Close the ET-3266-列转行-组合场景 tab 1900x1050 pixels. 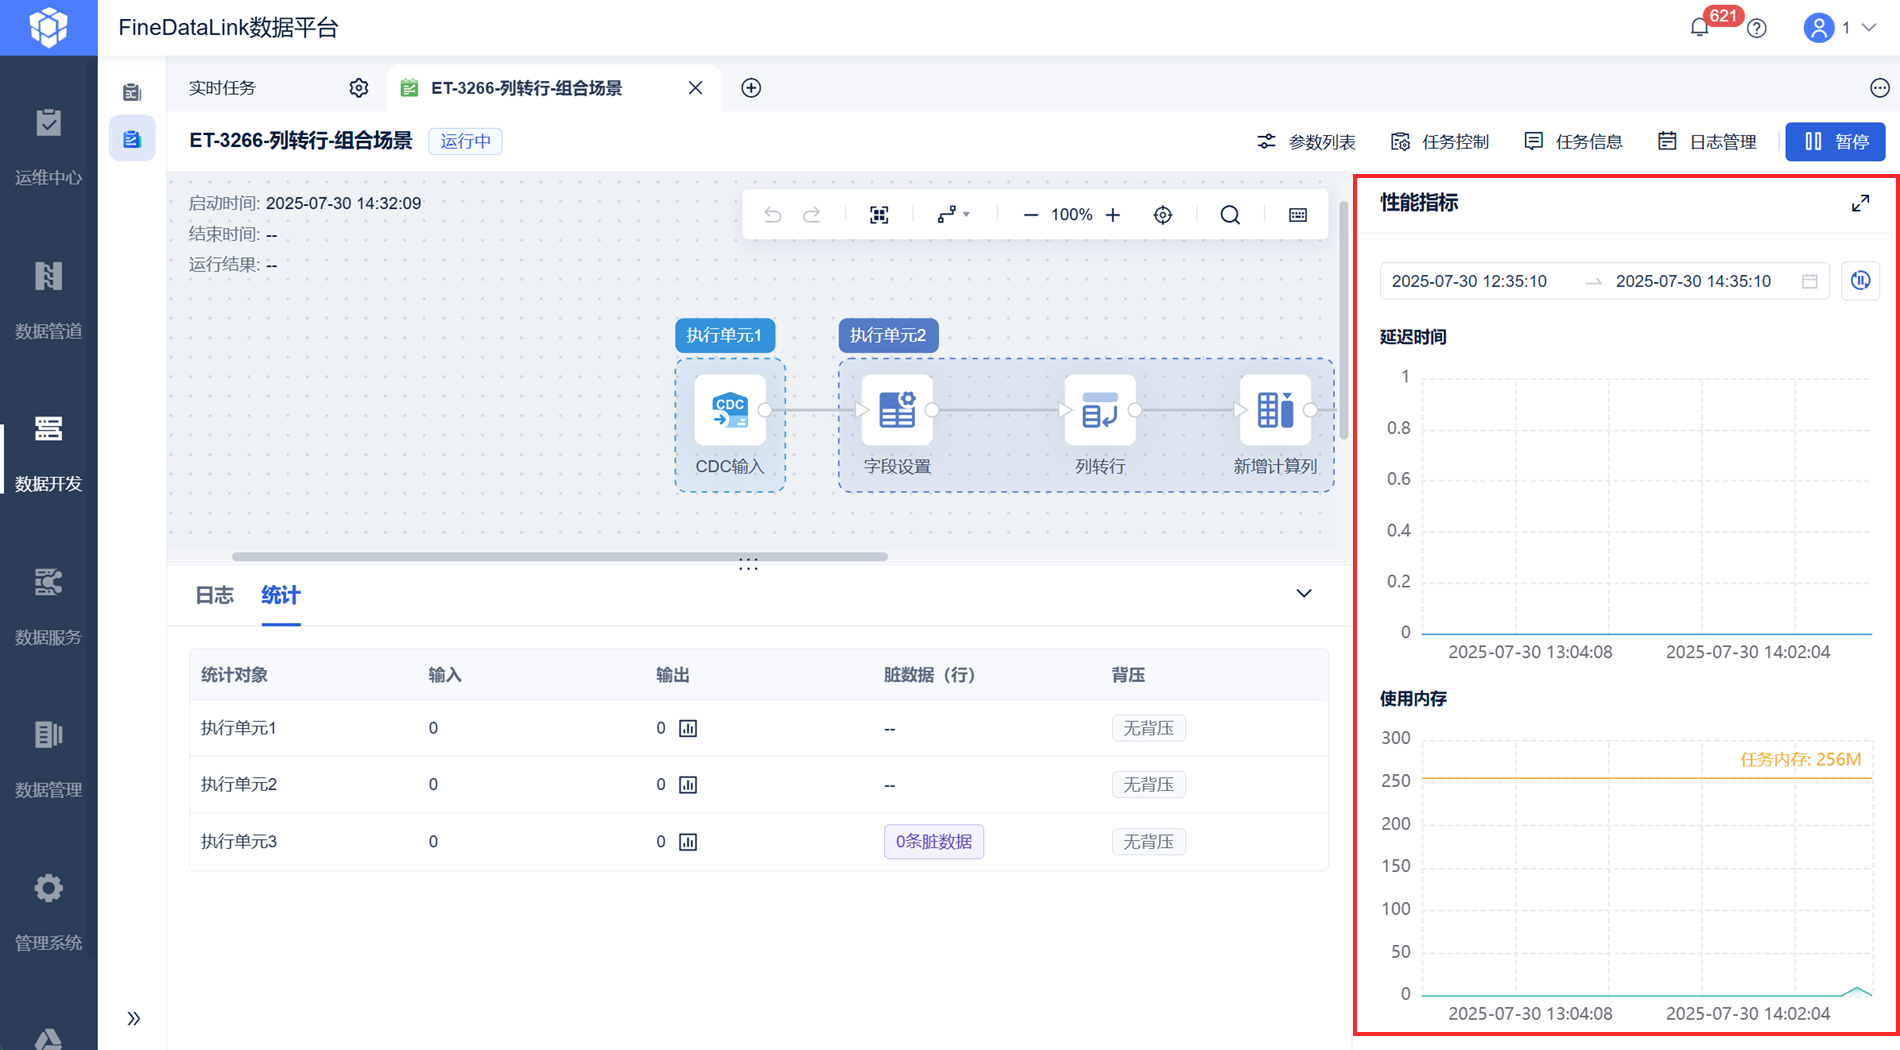[695, 88]
